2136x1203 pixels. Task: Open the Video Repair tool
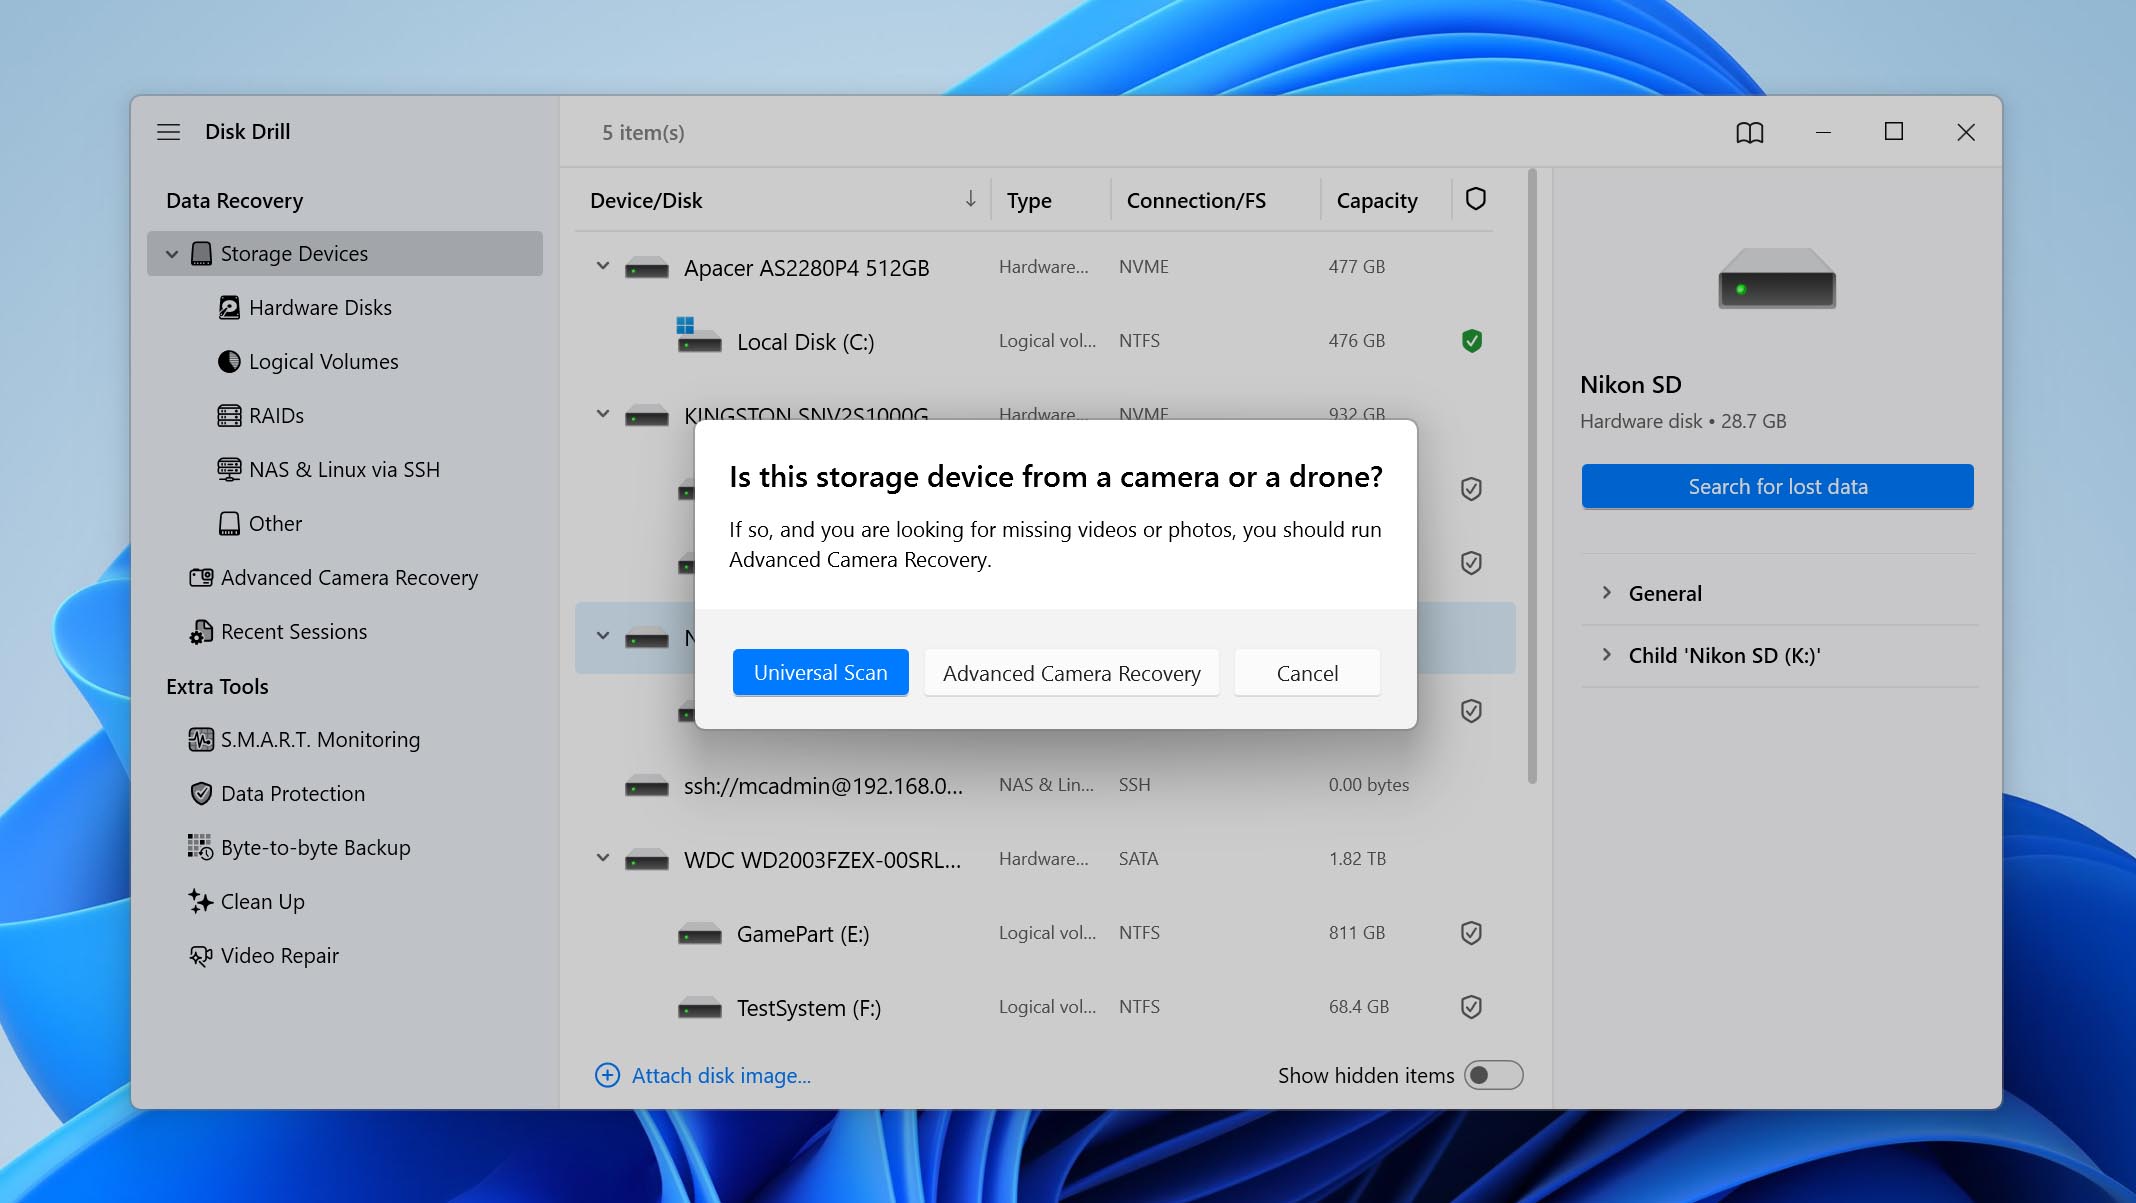(x=280, y=955)
